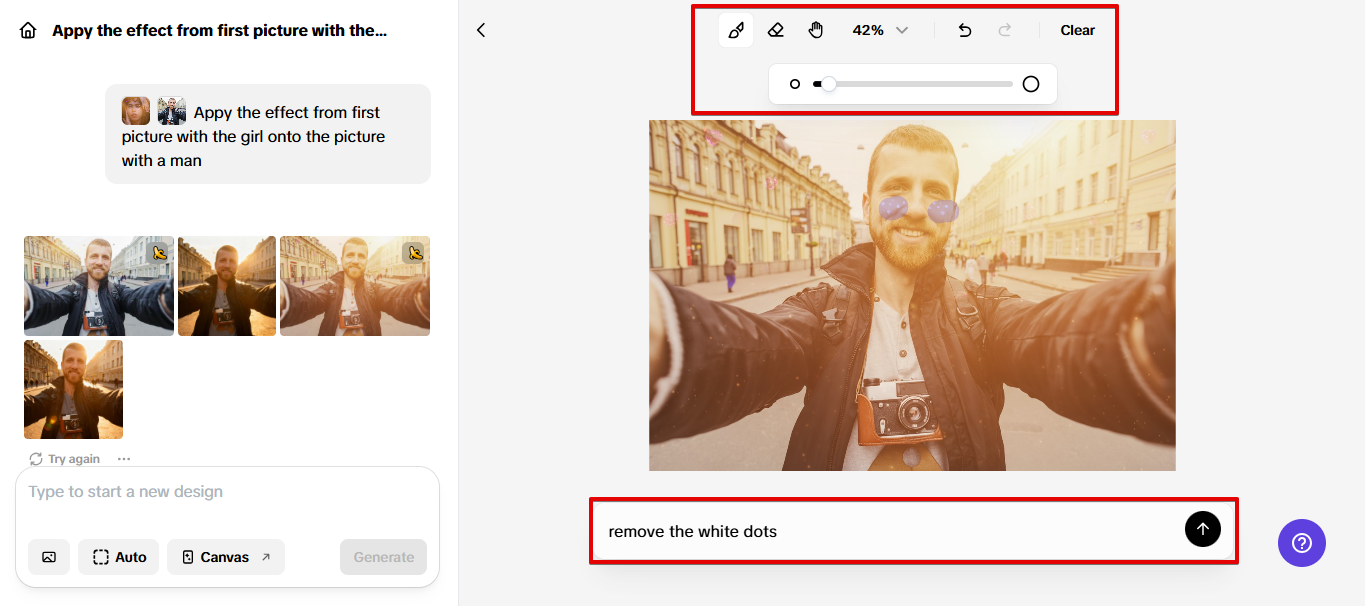Submit the remove white dots prompt
Image resolution: width=1365 pixels, height=606 pixels.
pos(1202,528)
